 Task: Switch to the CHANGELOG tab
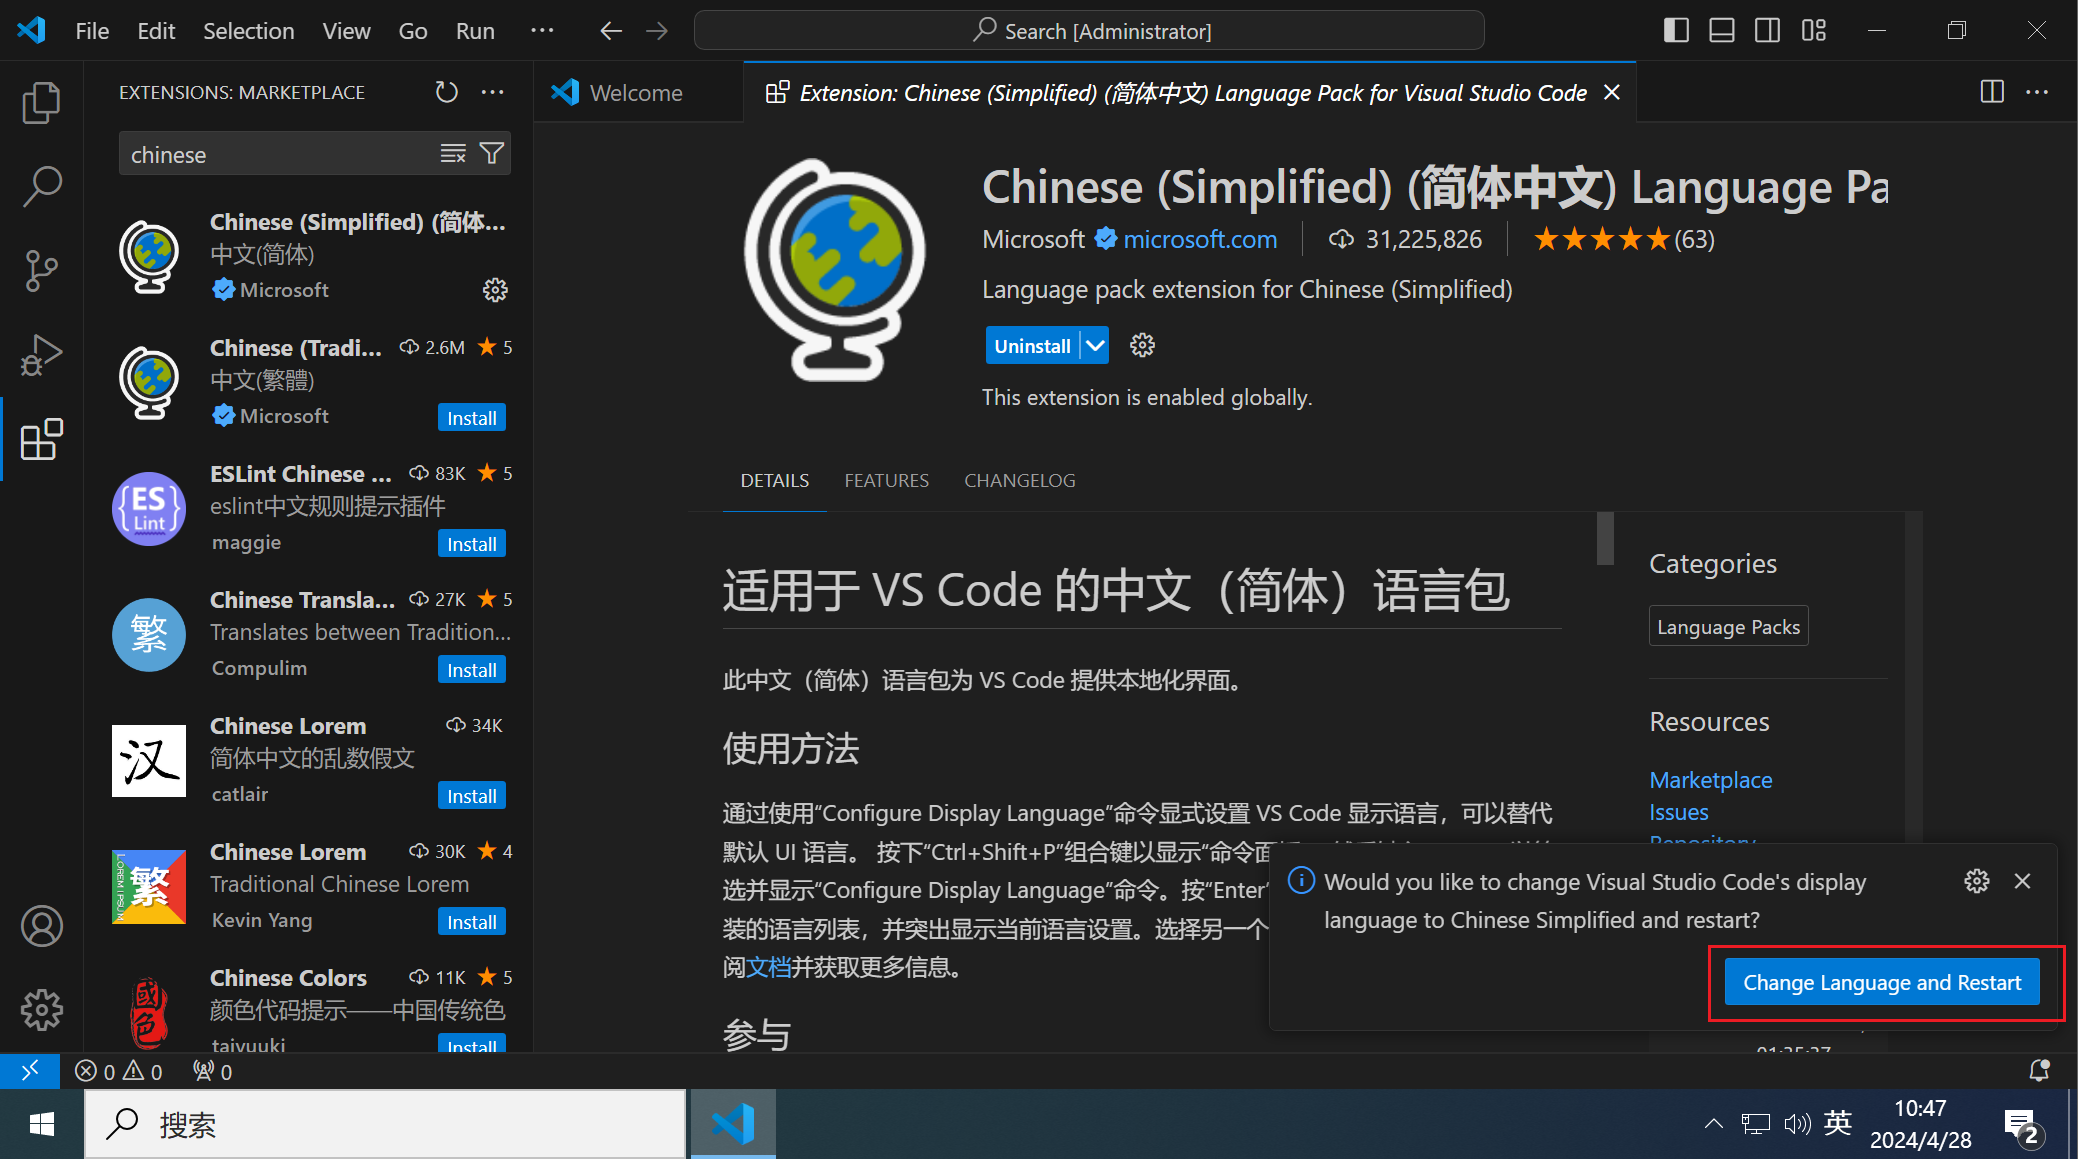(1019, 481)
